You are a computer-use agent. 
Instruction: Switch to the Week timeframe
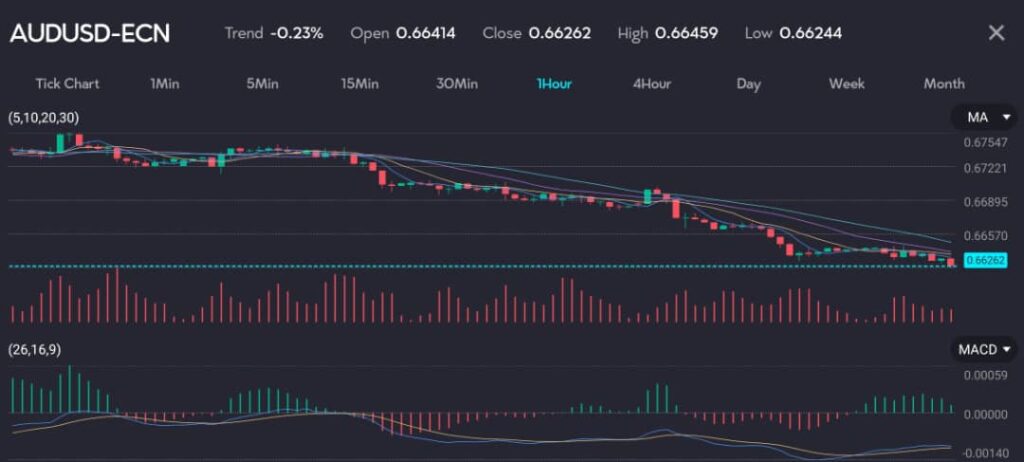pyautogui.click(x=847, y=84)
